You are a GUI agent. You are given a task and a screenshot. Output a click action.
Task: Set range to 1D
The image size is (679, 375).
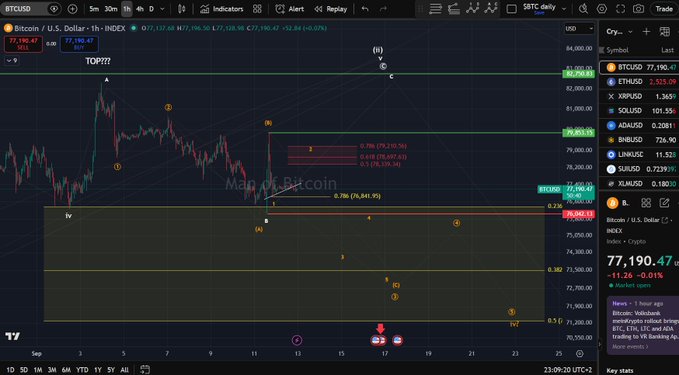[x=10, y=370]
